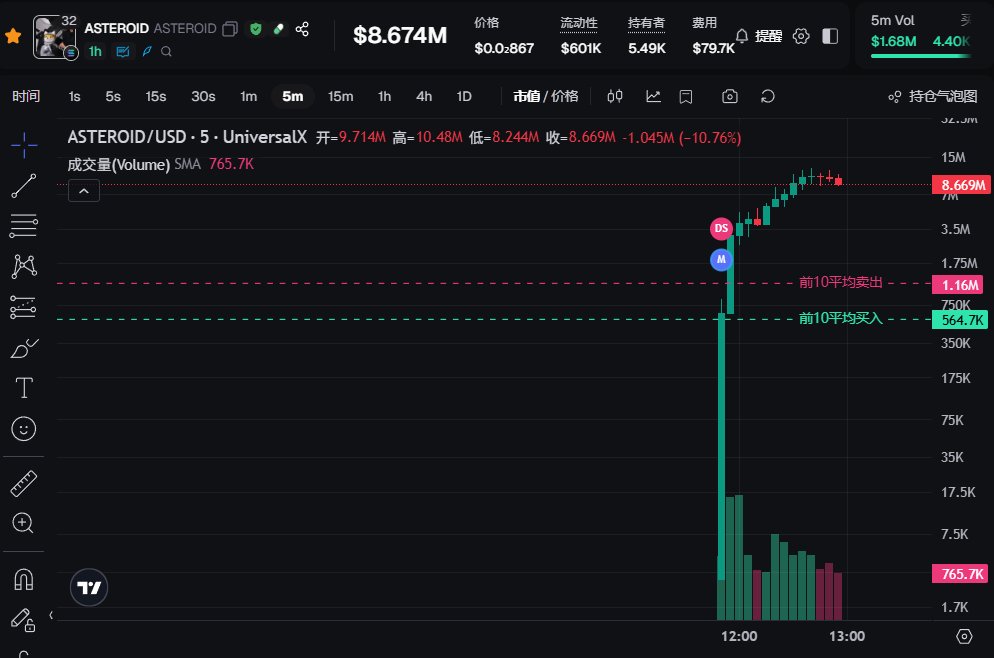Select the crosshair cursor tool
The height and width of the screenshot is (658, 994).
[x=24, y=145]
